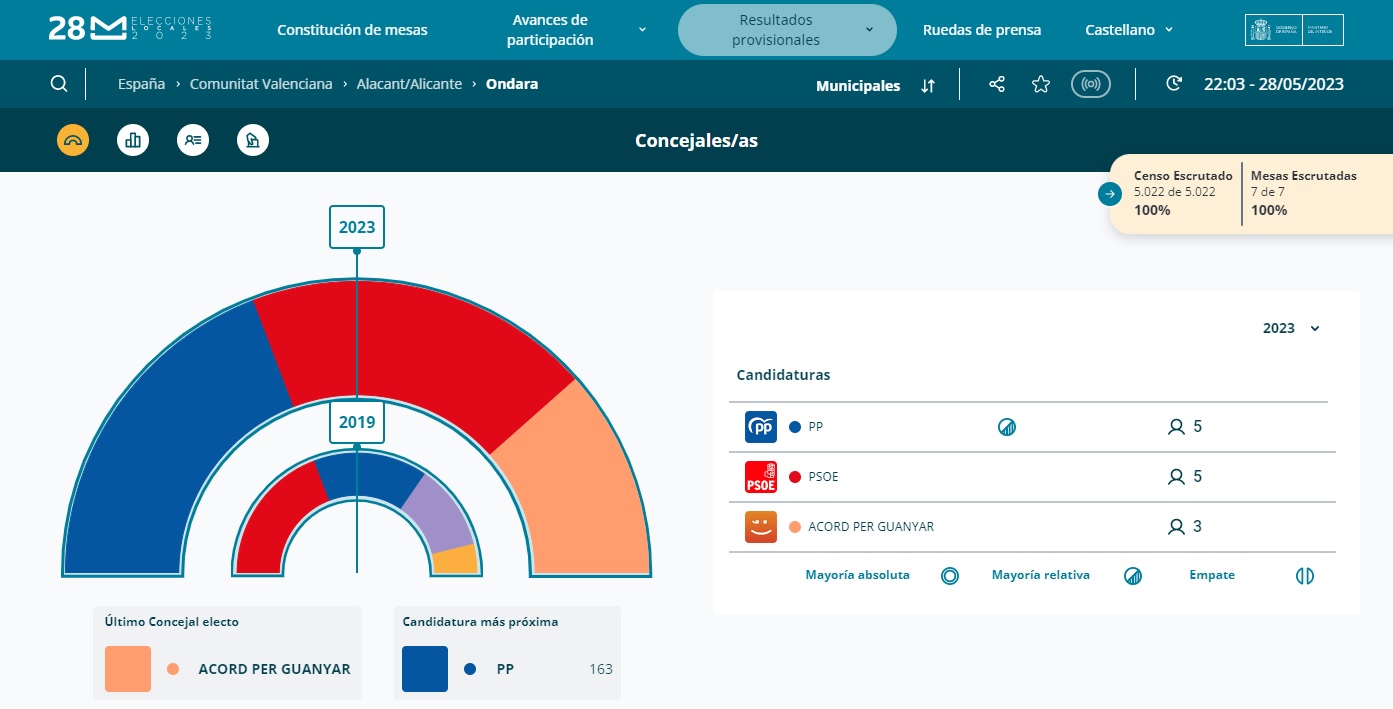
Task: Expand the Castellano language dropdown
Action: point(1129,30)
